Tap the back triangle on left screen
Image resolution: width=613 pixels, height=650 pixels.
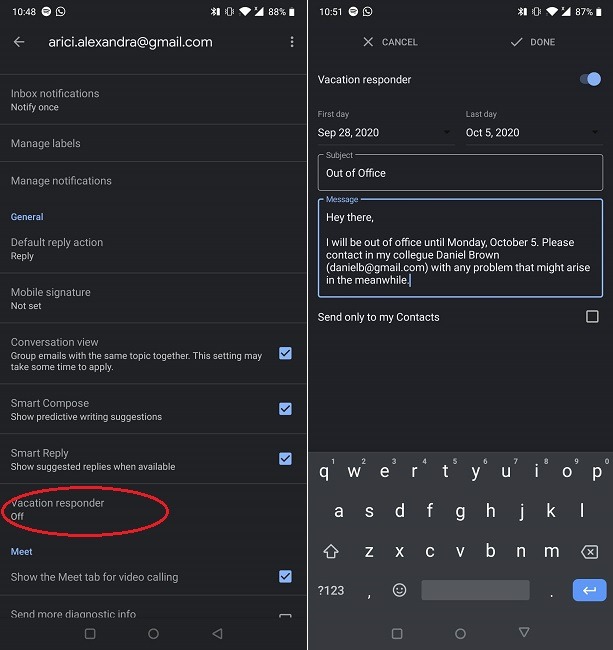(x=217, y=633)
